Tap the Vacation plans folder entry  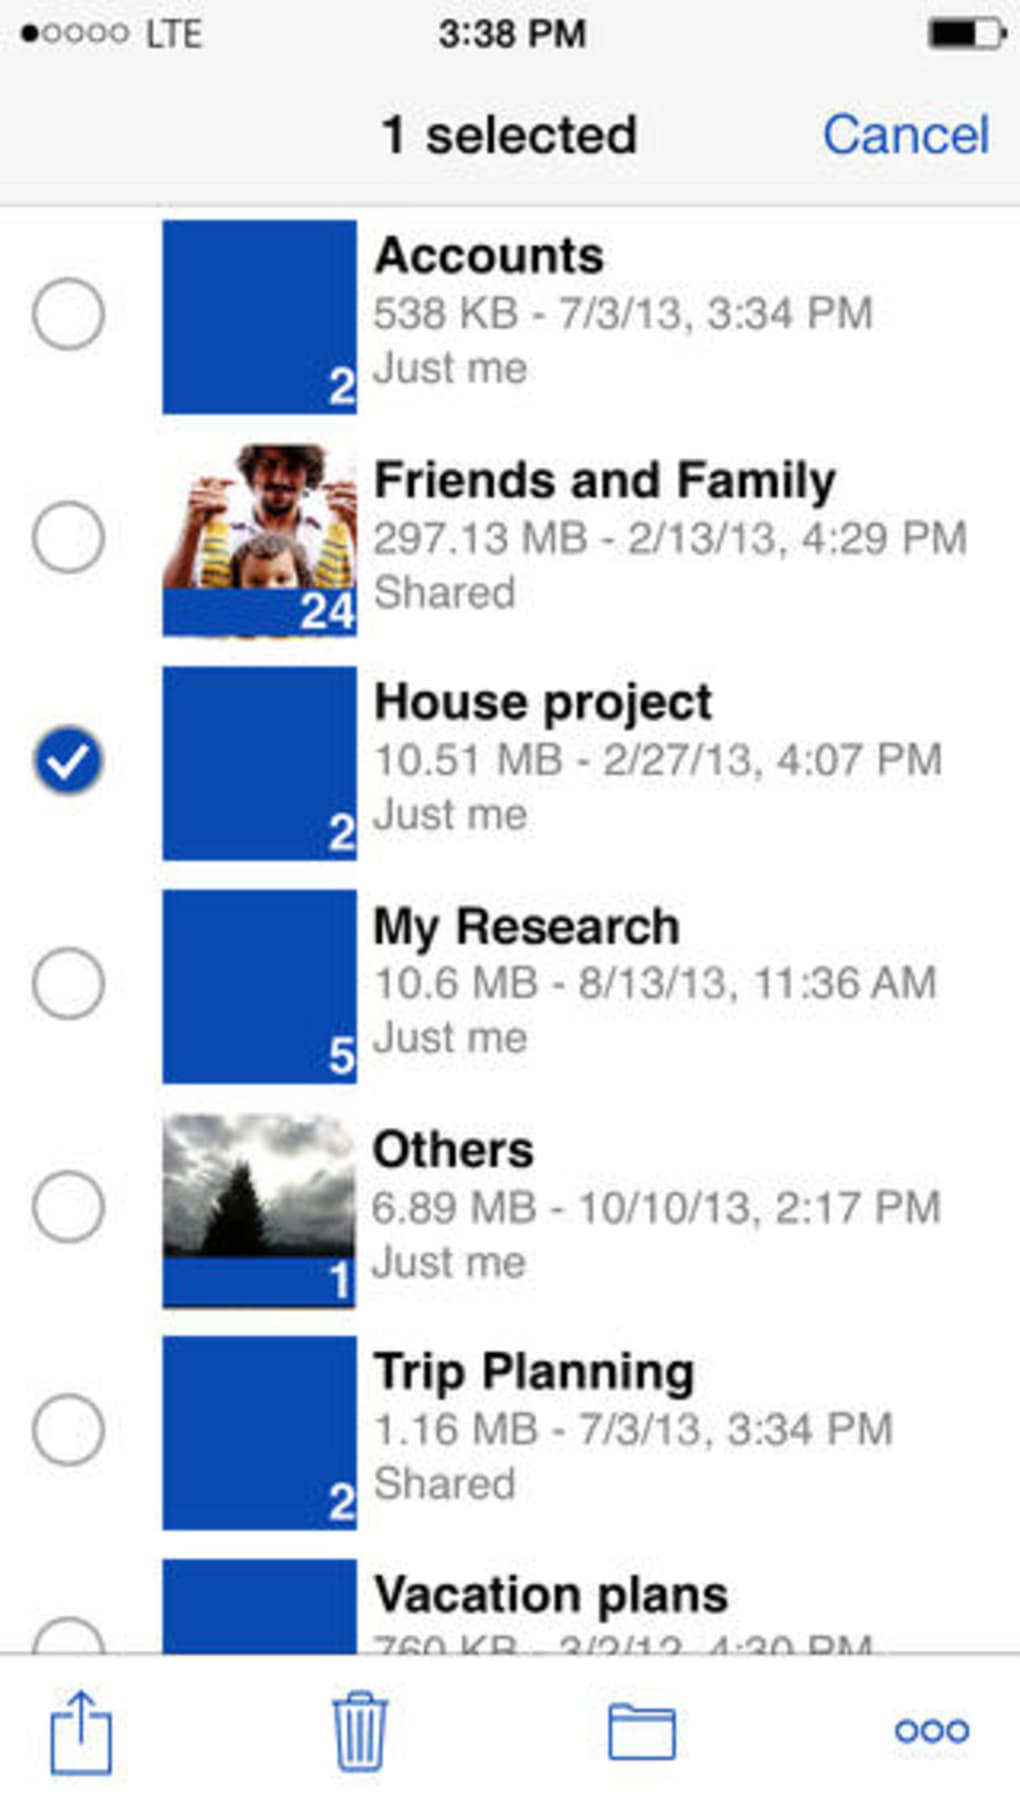coord(550,1595)
